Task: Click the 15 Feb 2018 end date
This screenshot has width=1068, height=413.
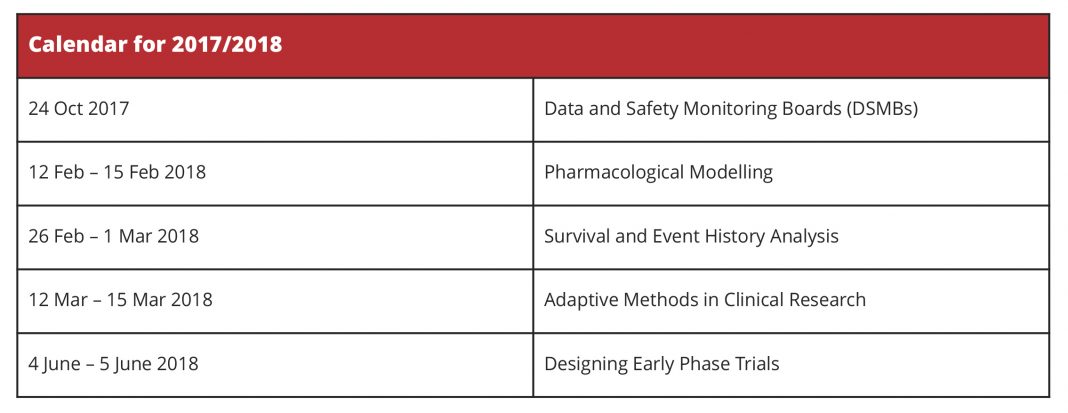Action: pos(155,172)
